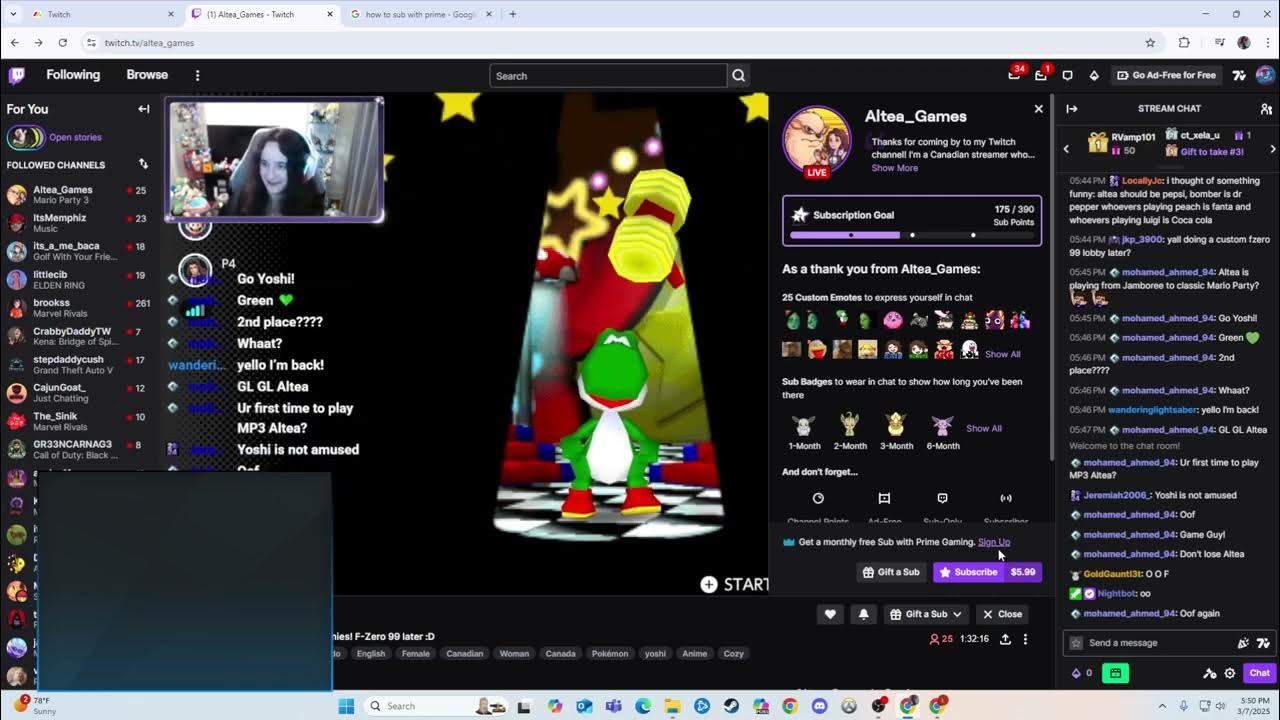This screenshot has height=720, width=1280.
Task: Open the Windows Start menu
Action: [x=346, y=706]
